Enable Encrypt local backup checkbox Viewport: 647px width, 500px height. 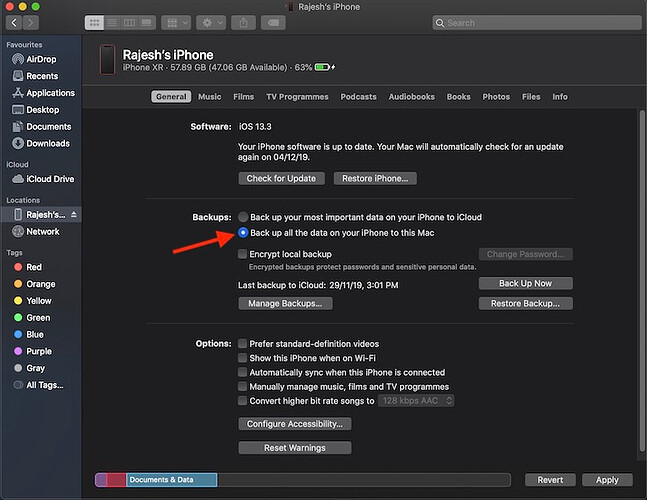pyautogui.click(x=243, y=255)
